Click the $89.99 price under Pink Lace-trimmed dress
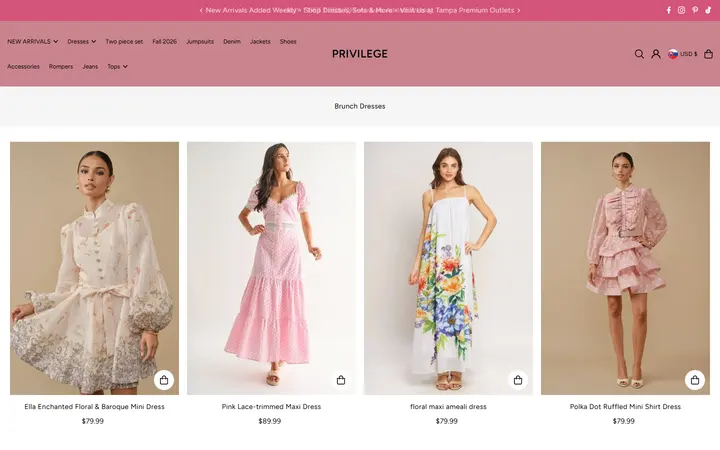720x450 pixels. tap(270, 421)
